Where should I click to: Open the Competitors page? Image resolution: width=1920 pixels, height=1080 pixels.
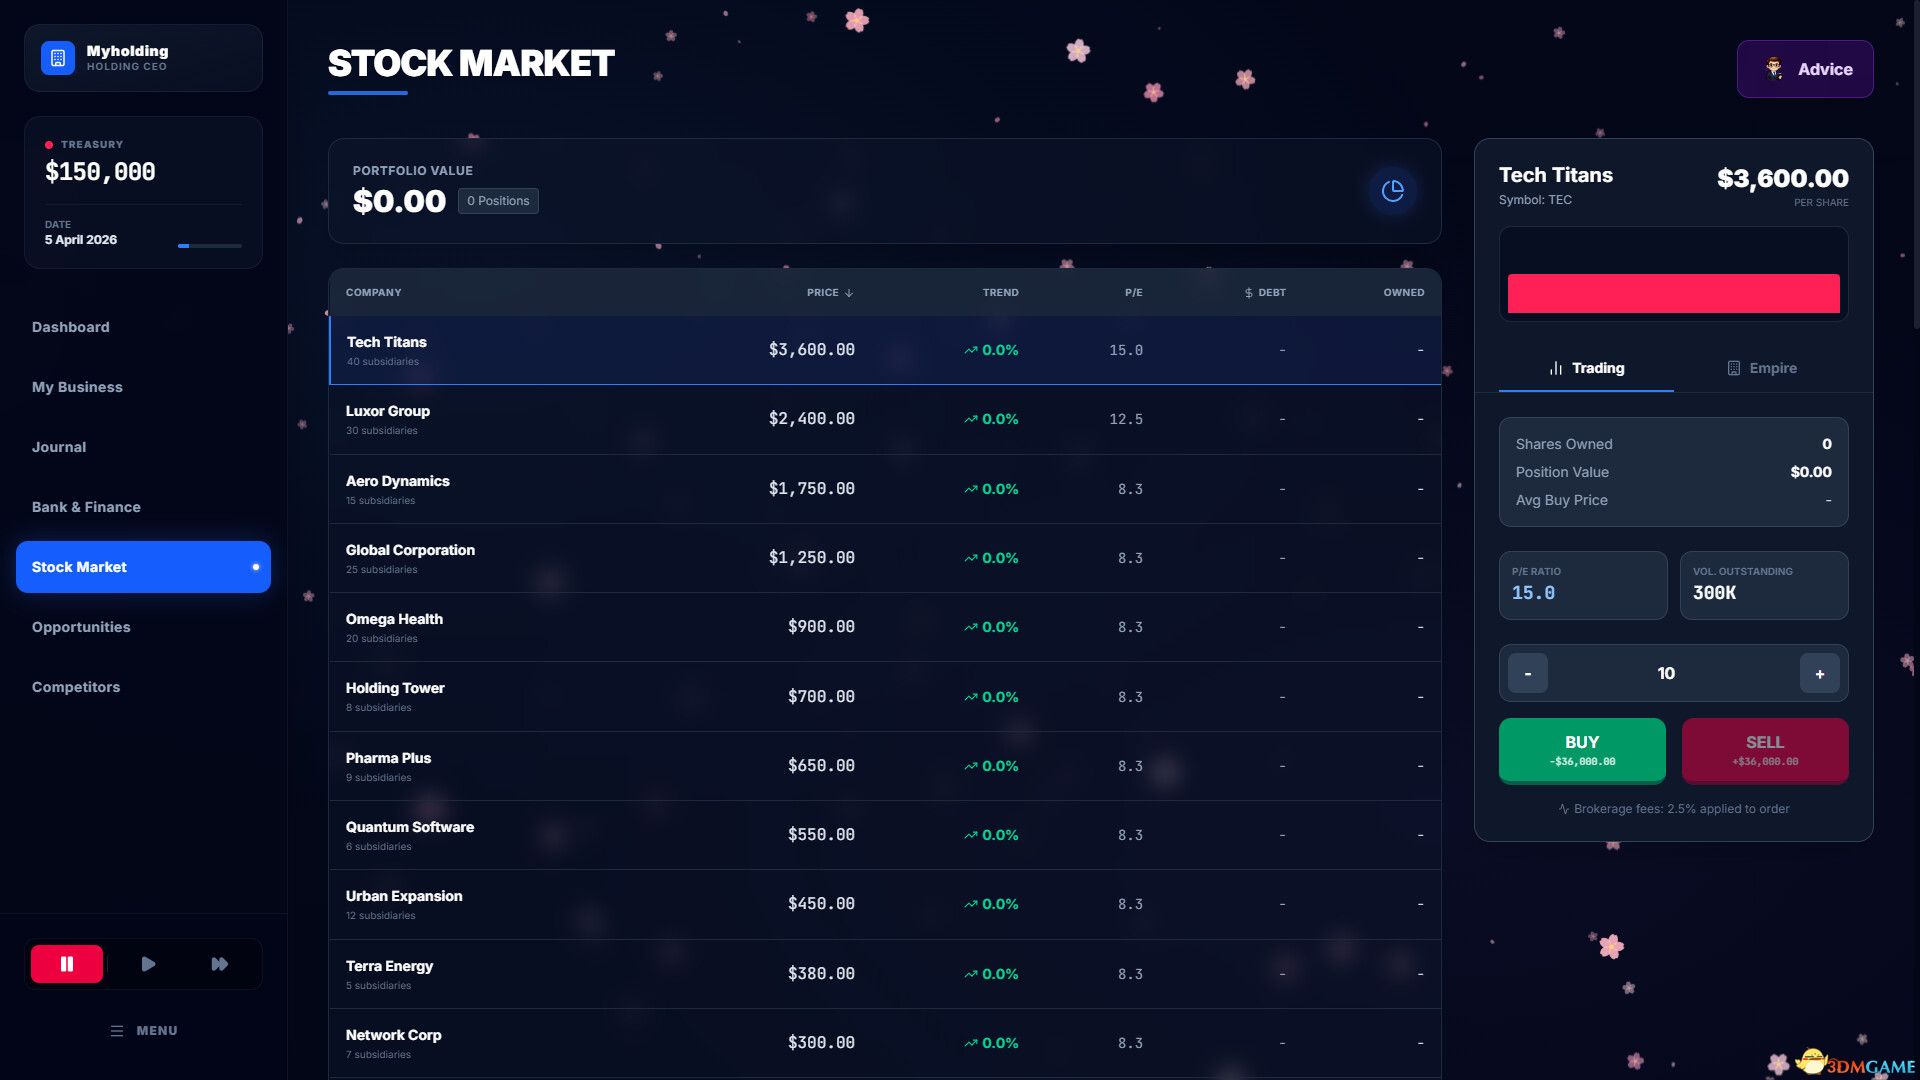coord(143,687)
